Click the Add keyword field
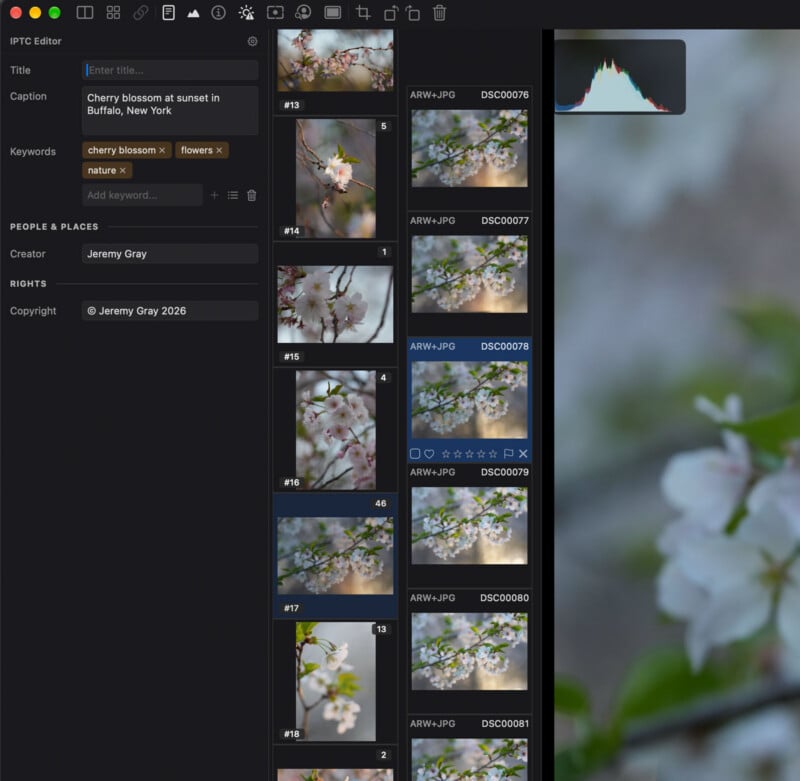Viewport: 800px width, 781px height. (x=142, y=195)
